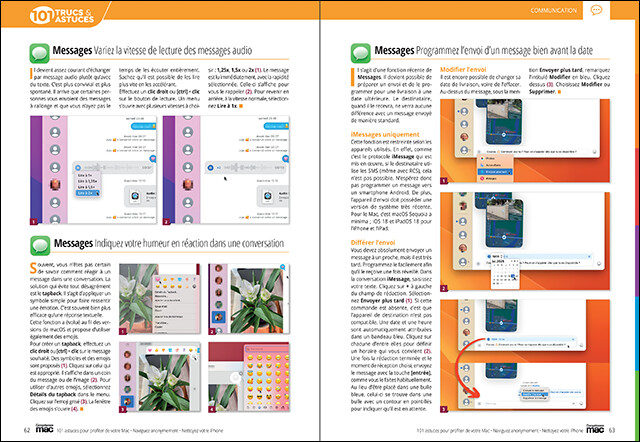640x442 pixels.
Task: Click subheading 'Modifier l'envoi'
Action: (x=463, y=69)
